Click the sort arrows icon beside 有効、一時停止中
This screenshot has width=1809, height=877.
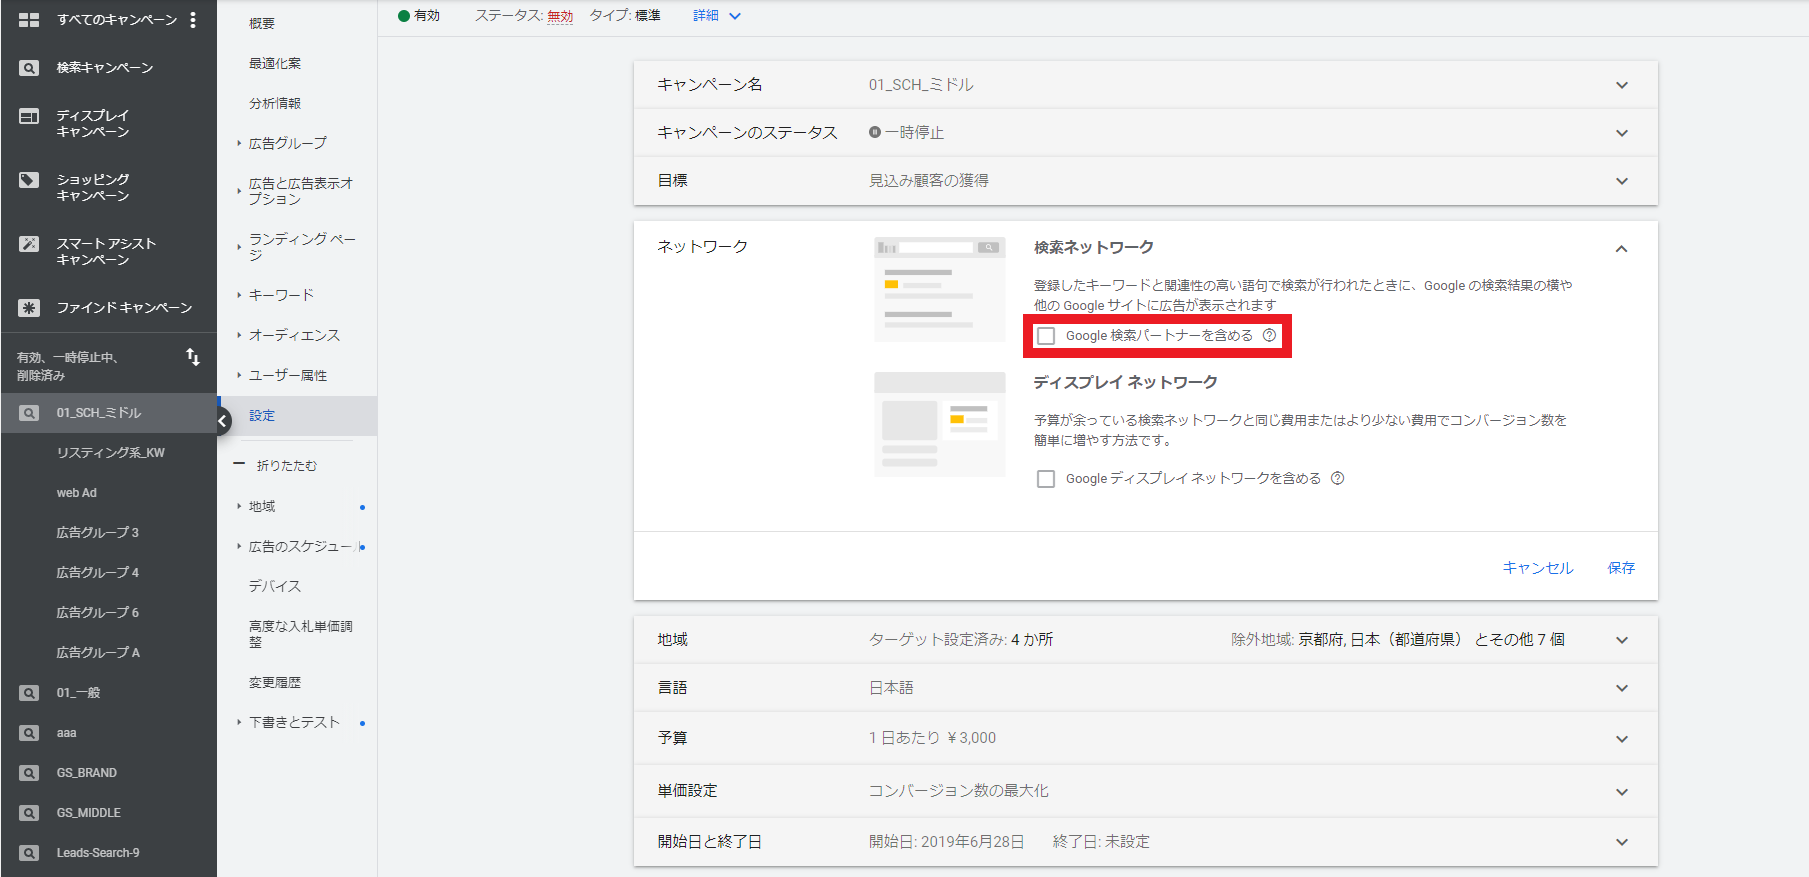point(193,357)
